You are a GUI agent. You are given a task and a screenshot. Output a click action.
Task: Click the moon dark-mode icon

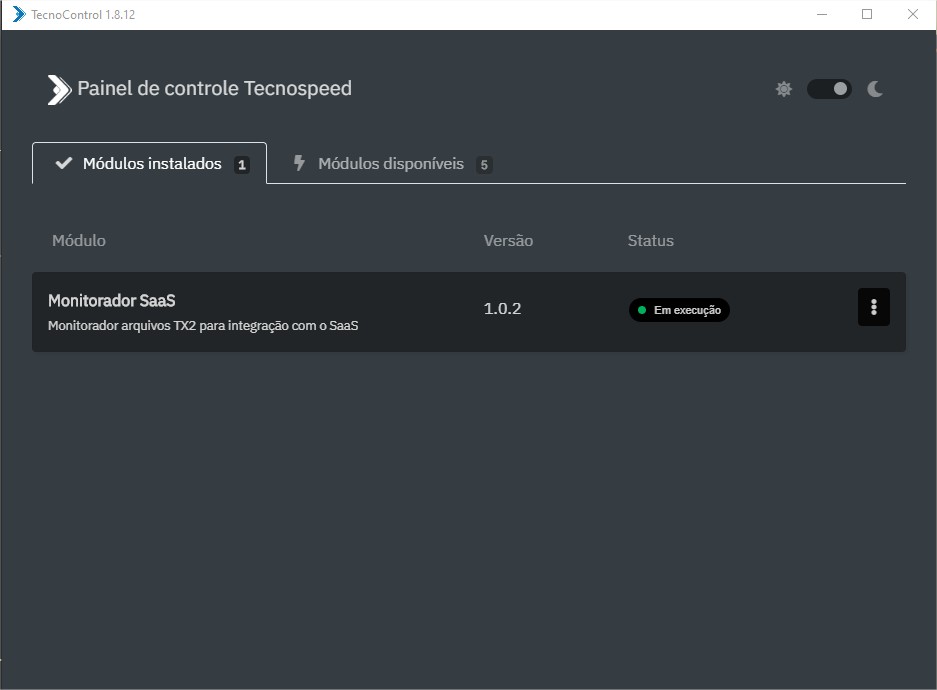click(875, 89)
